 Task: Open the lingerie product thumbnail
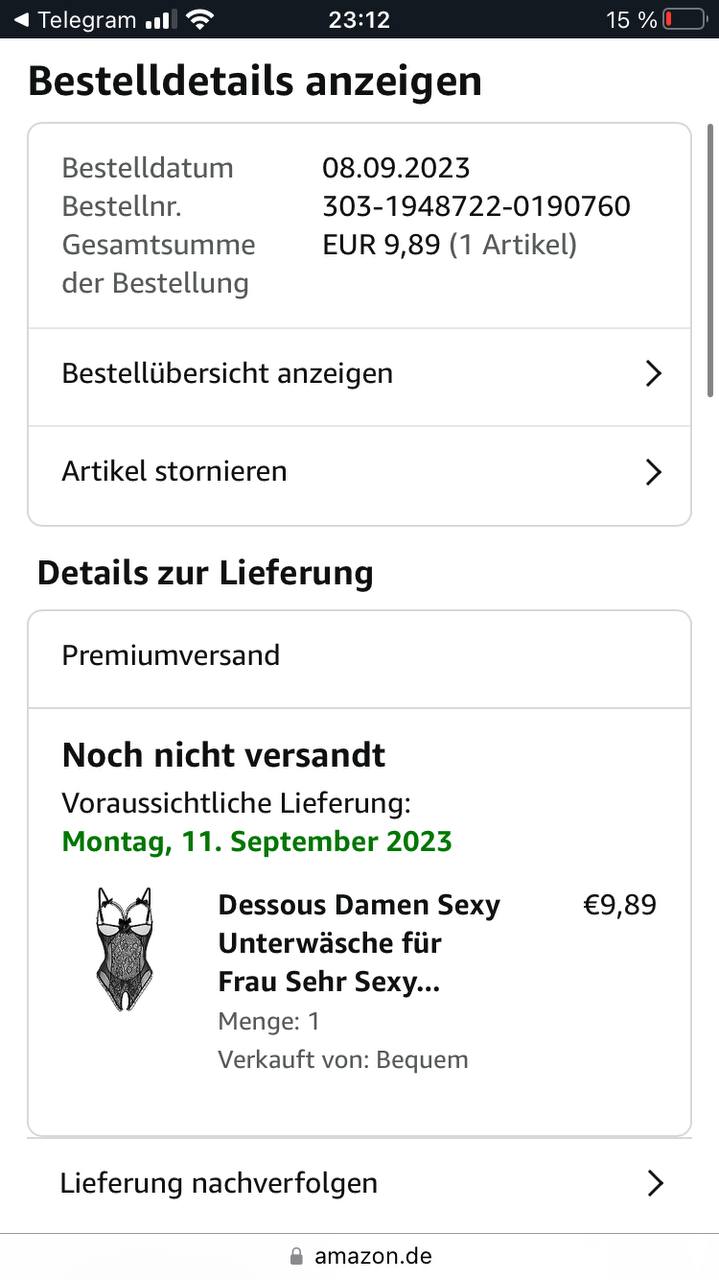(x=124, y=948)
